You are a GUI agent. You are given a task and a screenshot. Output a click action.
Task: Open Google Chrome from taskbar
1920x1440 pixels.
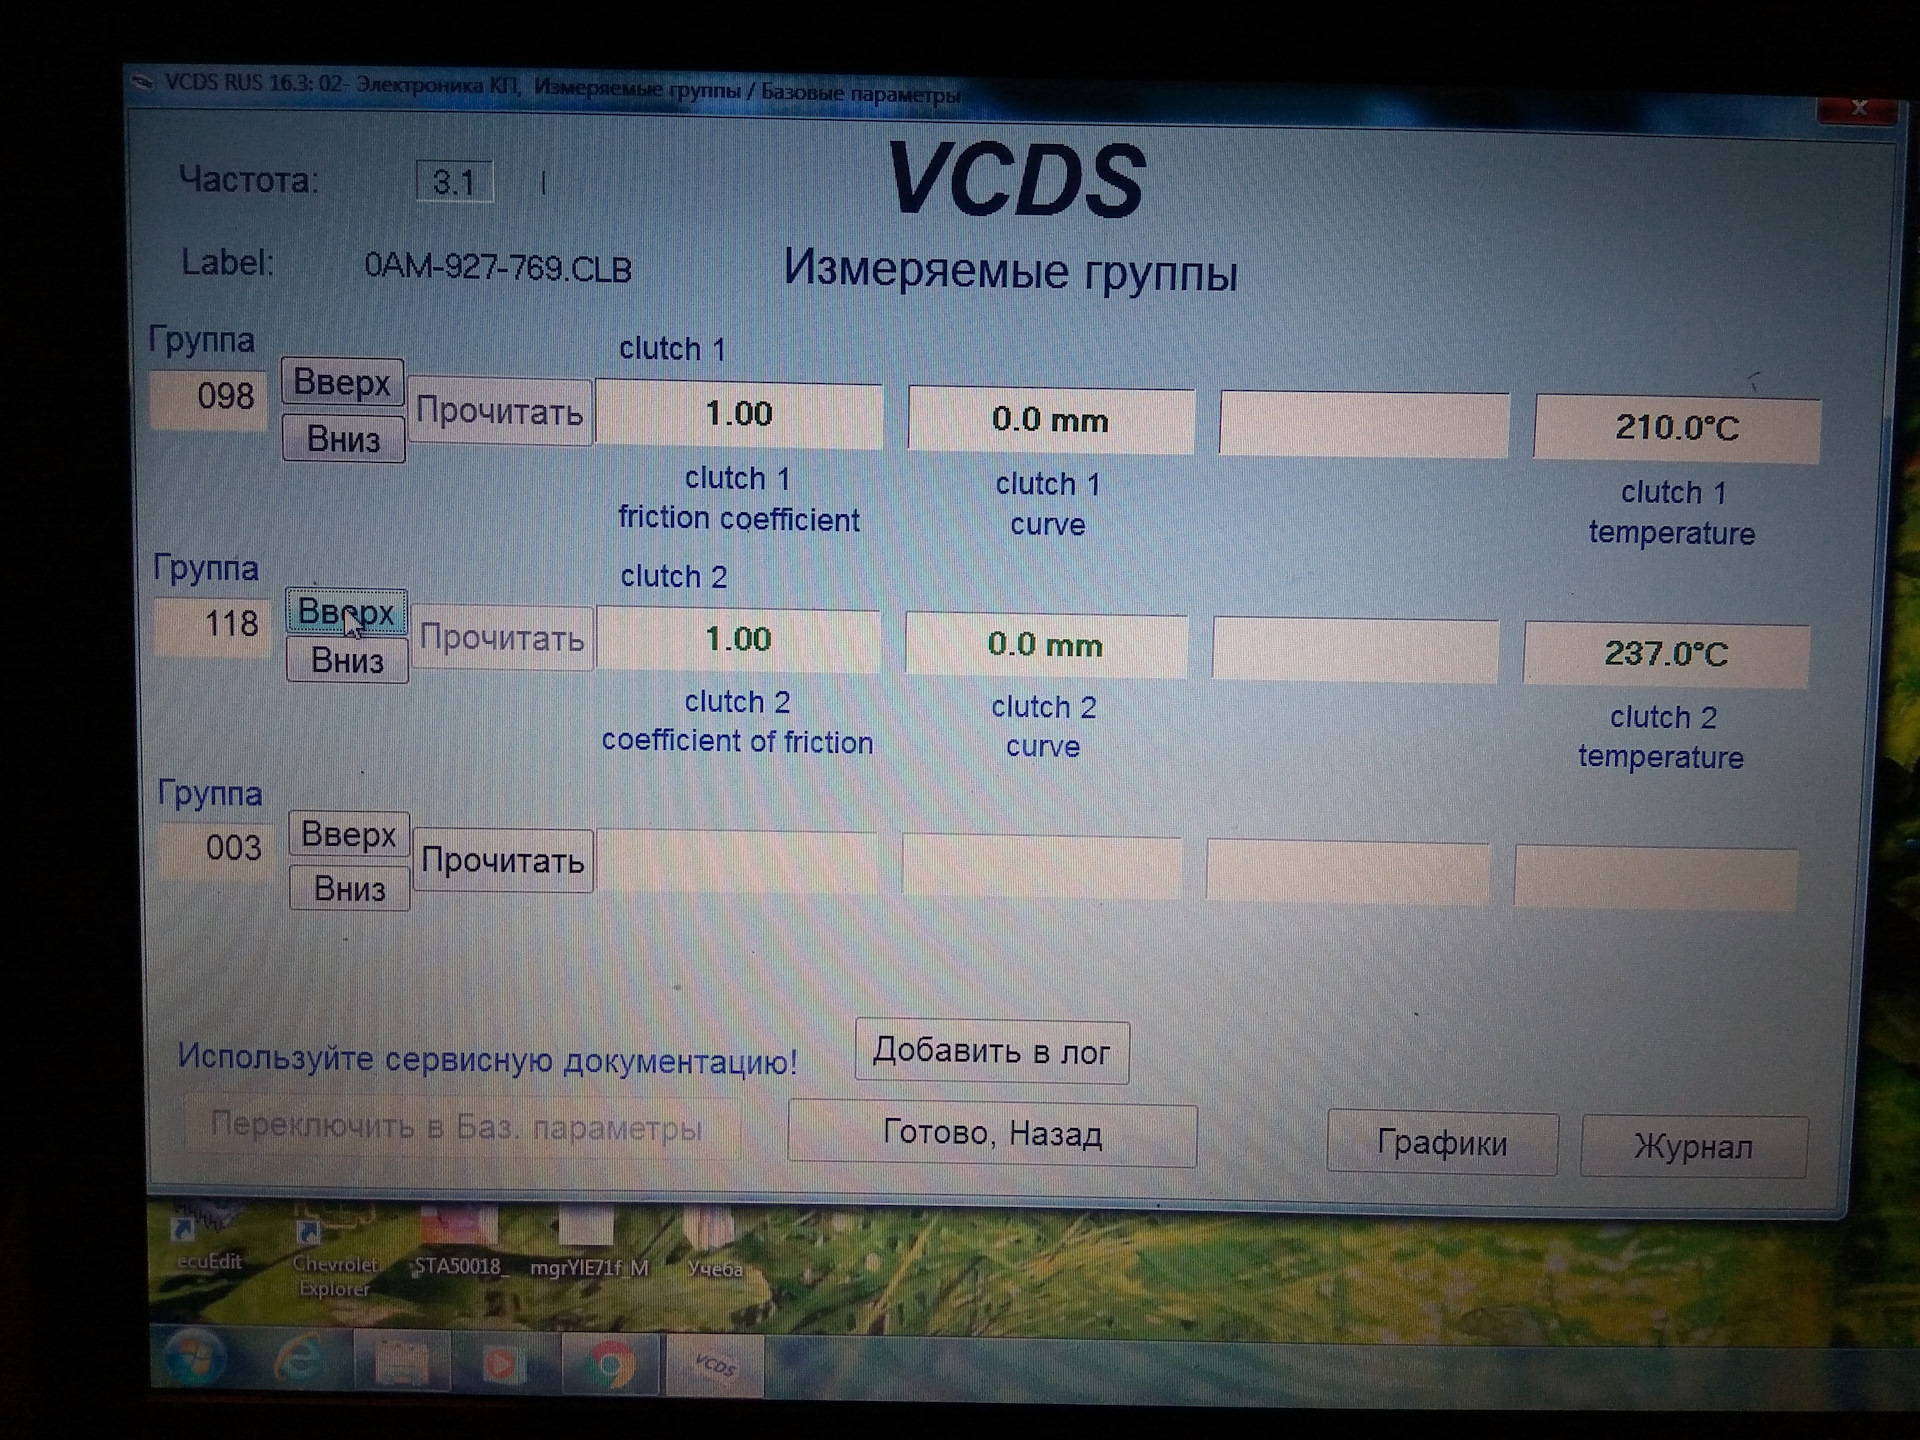[610, 1366]
